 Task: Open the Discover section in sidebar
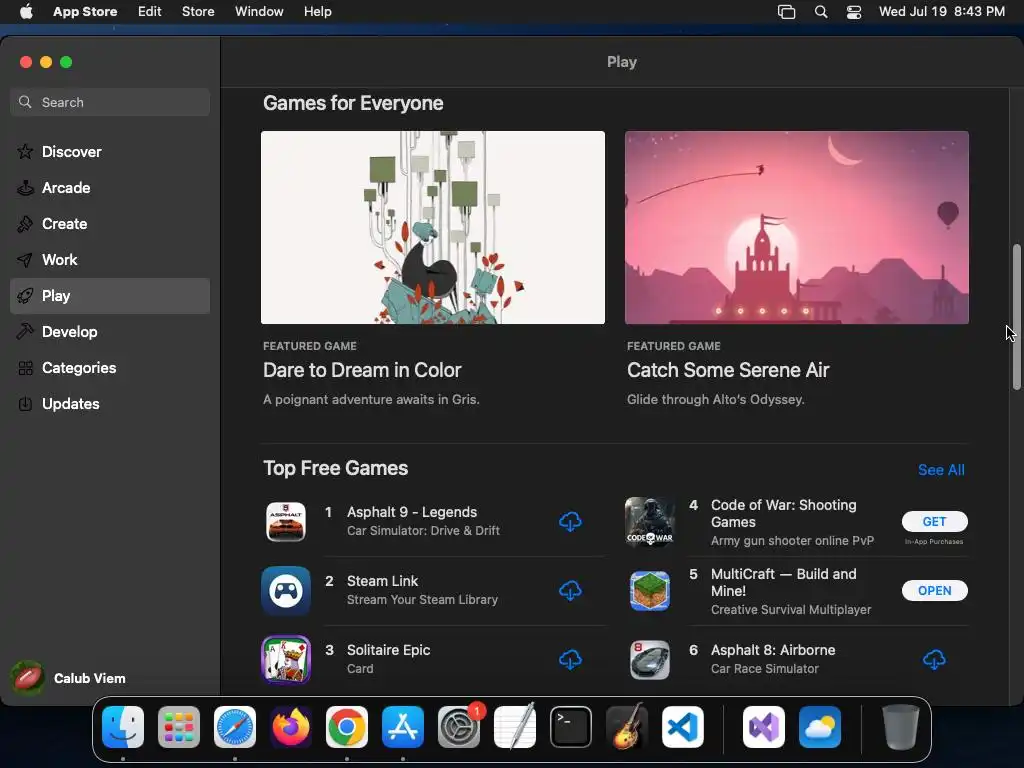click(x=110, y=152)
